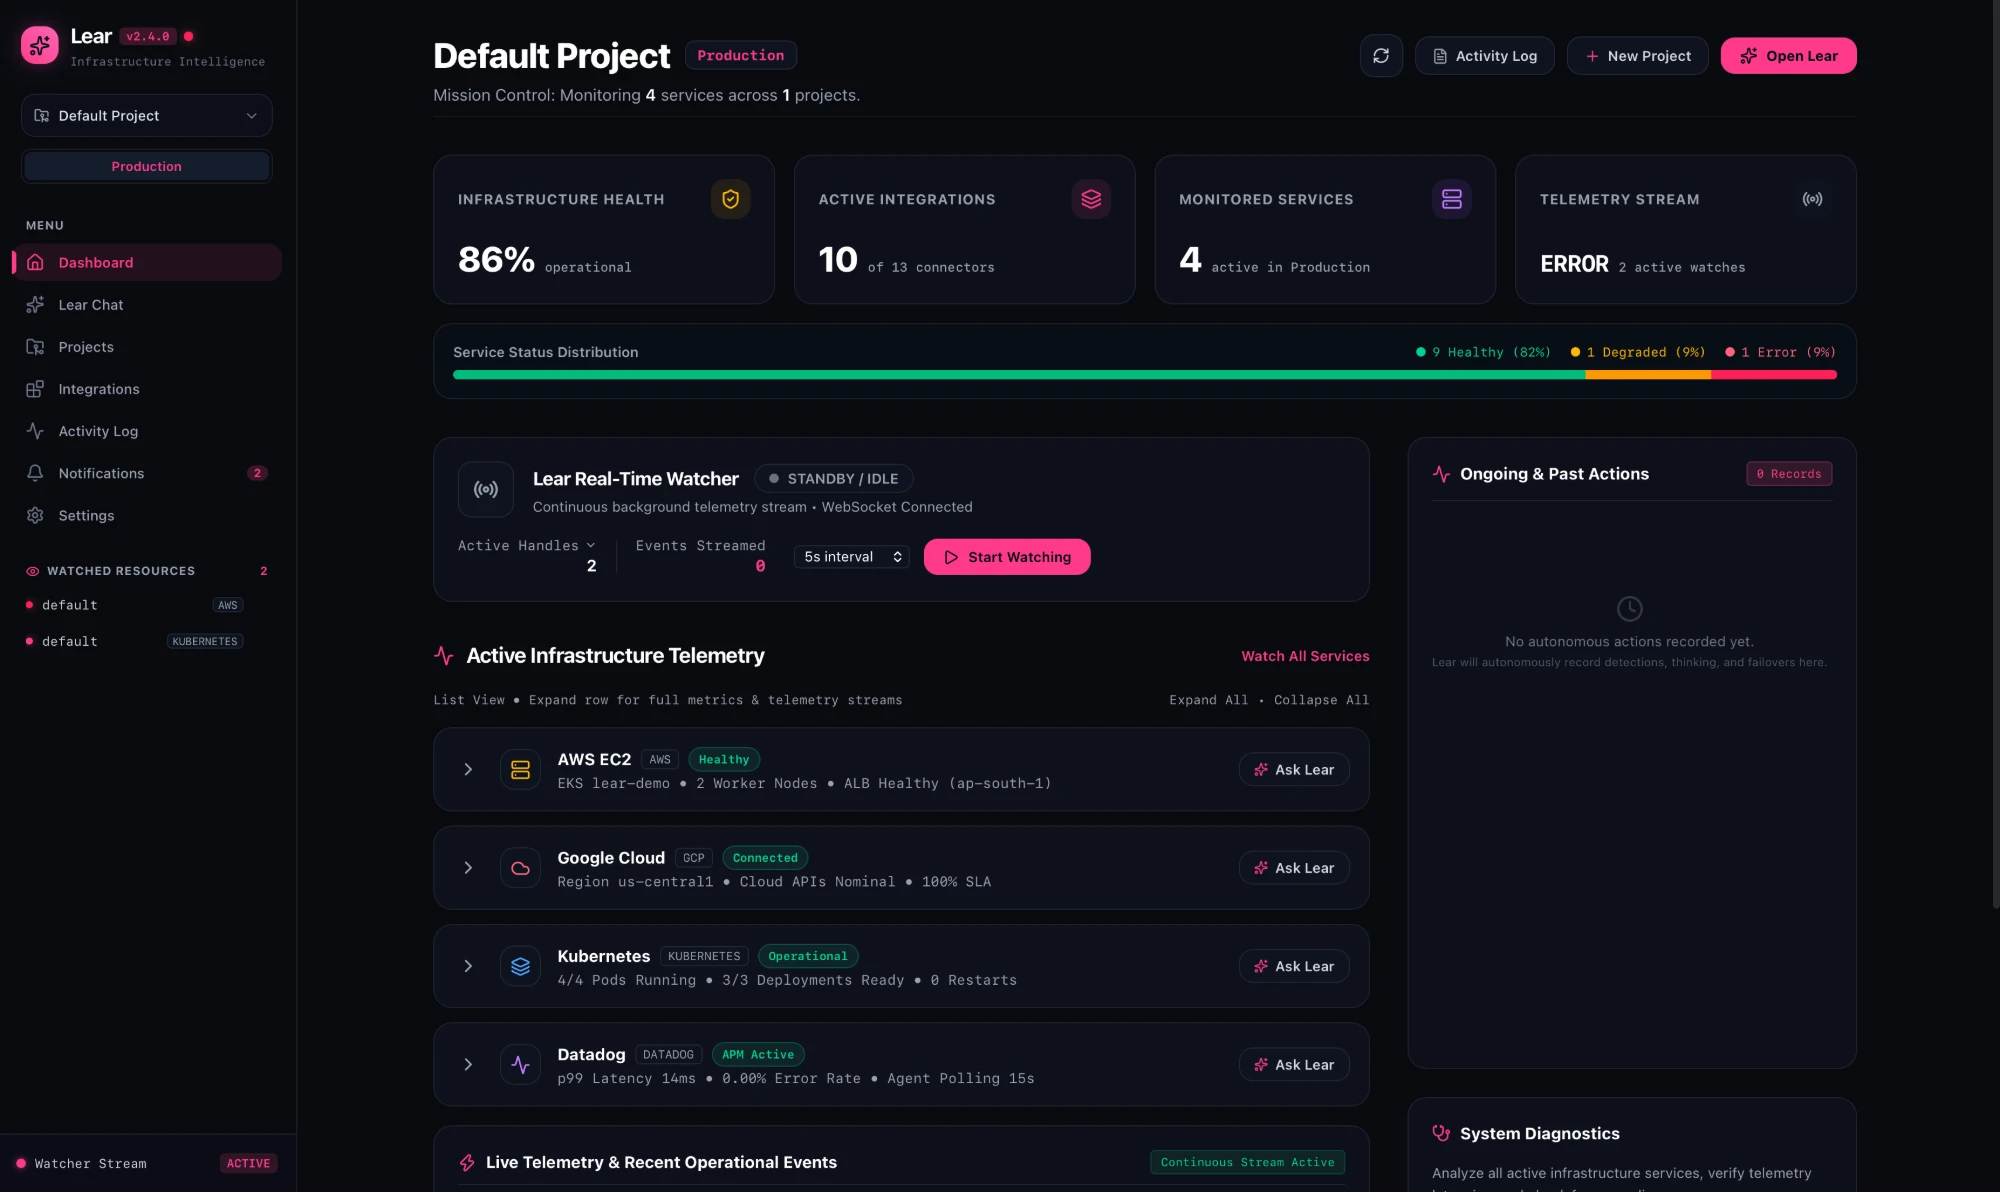The height and width of the screenshot is (1192, 2000).
Task: Click the Ongoing & Past Actions pulse icon
Action: pyautogui.click(x=1441, y=474)
